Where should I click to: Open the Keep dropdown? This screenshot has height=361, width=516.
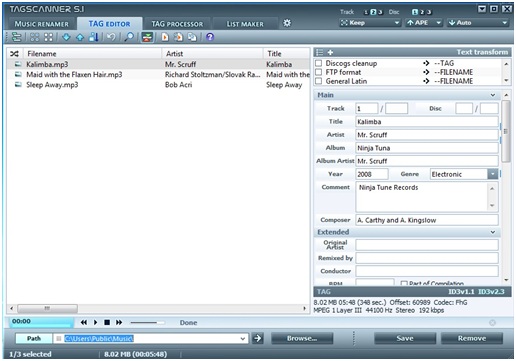tap(370, 23)
